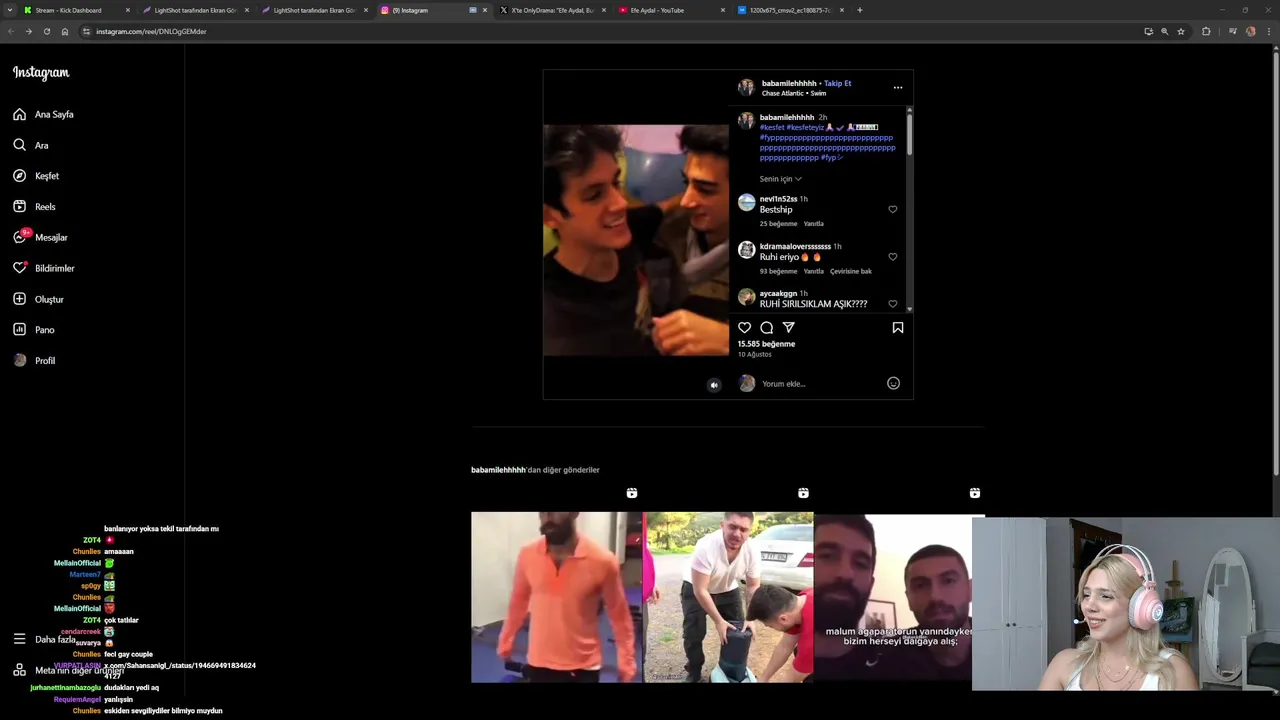Open the Ara search panel
Screen dimensions: 1280x720
(x=30, y=145)
